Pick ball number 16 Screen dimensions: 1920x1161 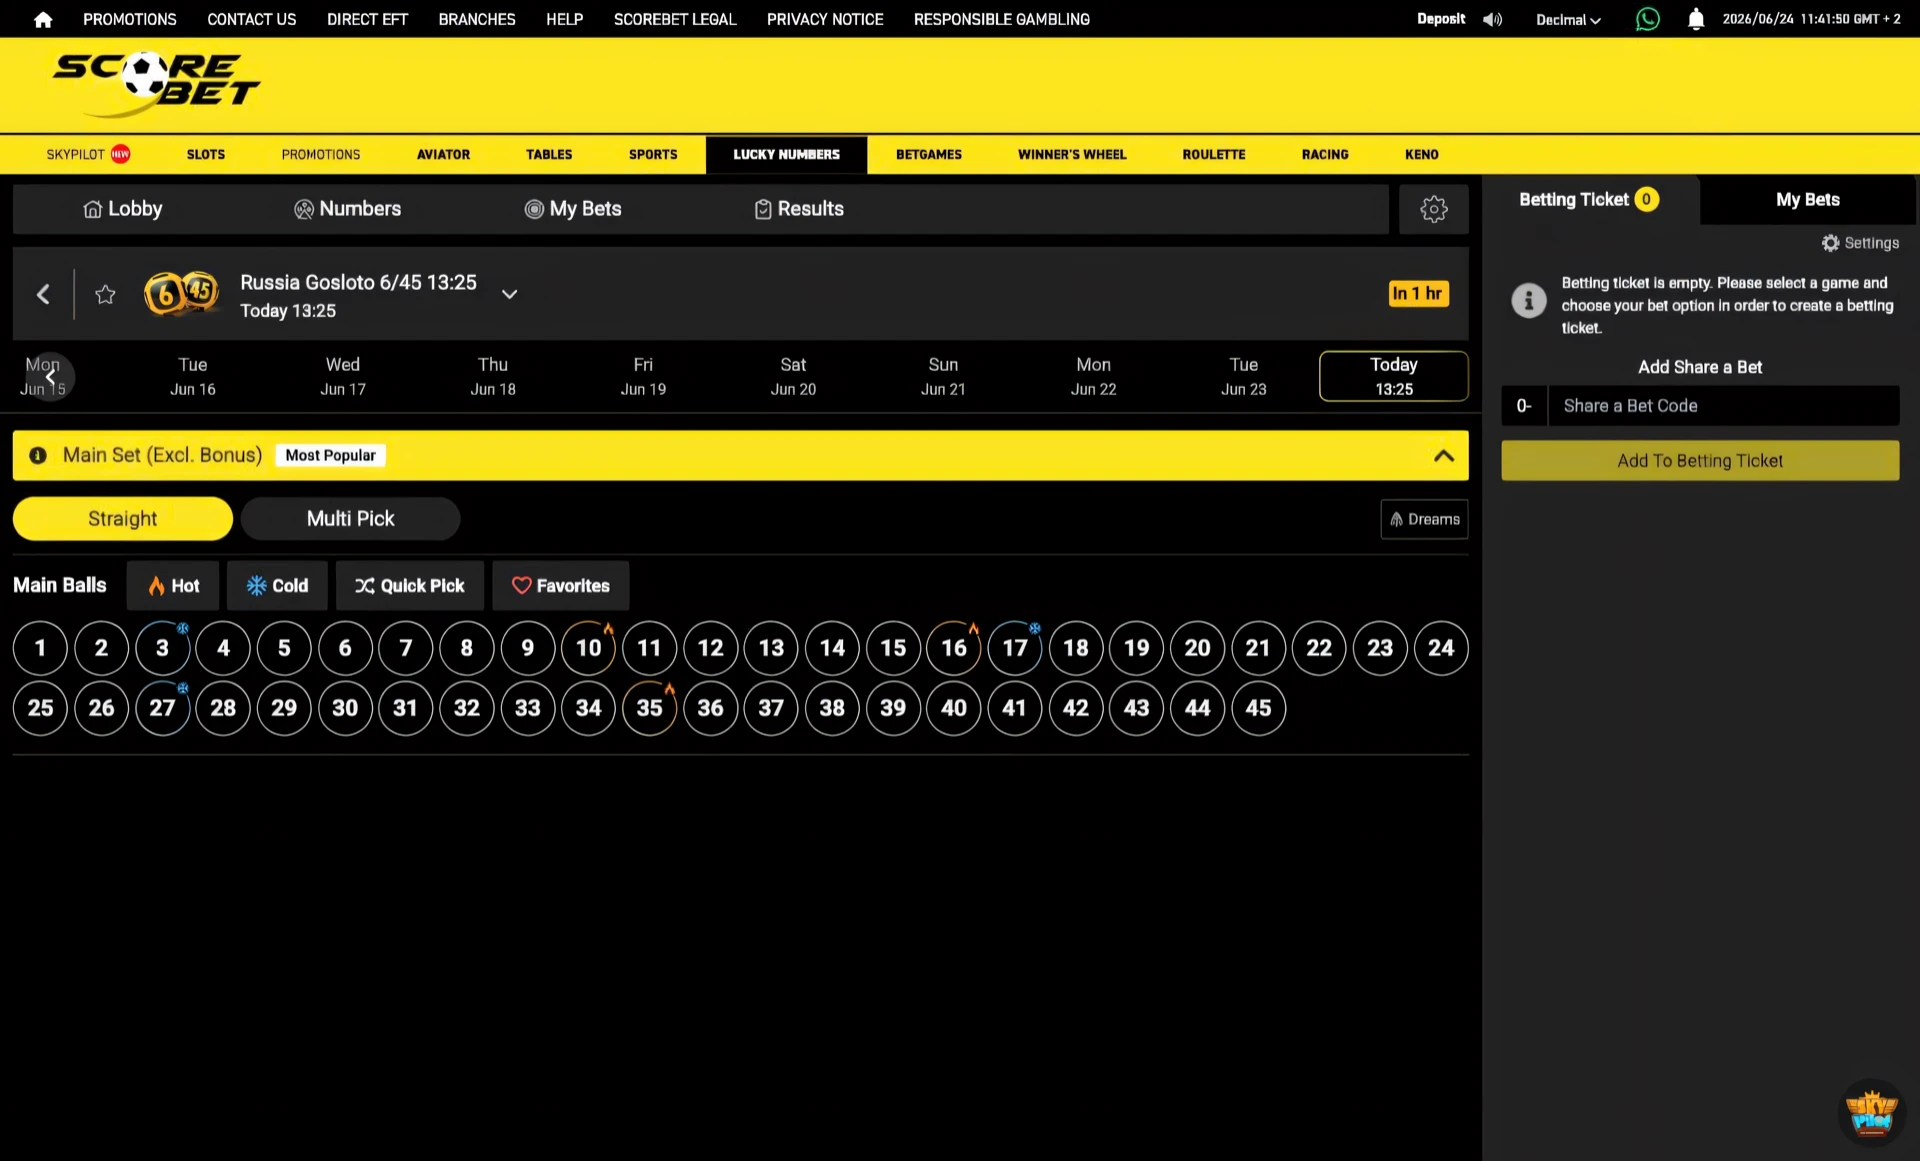click(x=954, y=648)
